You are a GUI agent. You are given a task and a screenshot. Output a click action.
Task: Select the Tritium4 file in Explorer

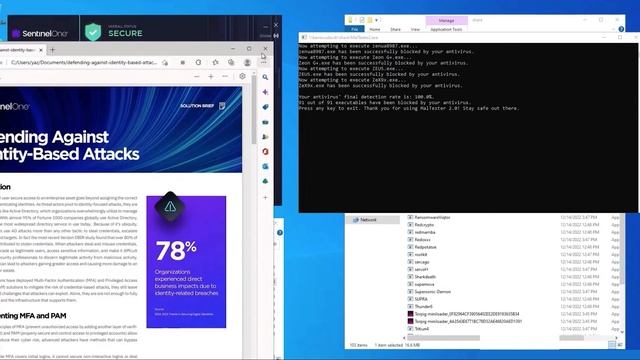[422, 329]
